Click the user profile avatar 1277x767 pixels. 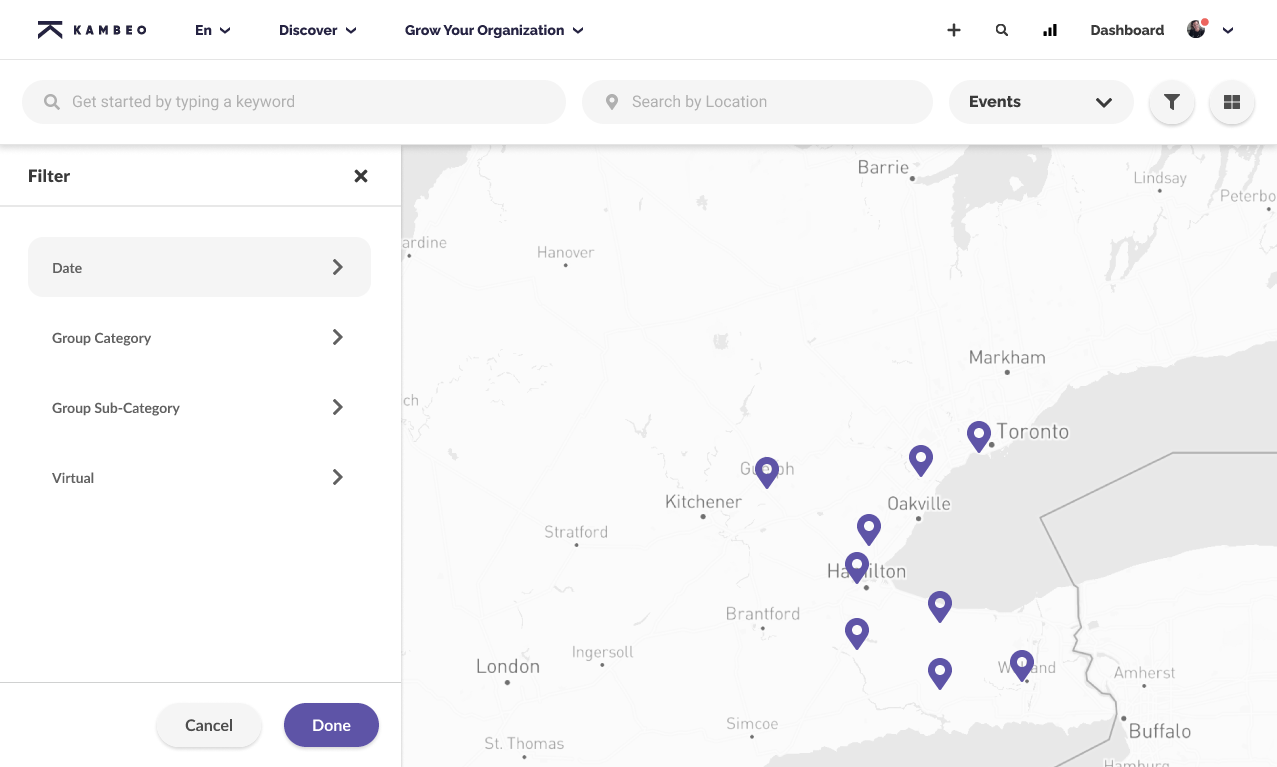tap(1196, 29)
